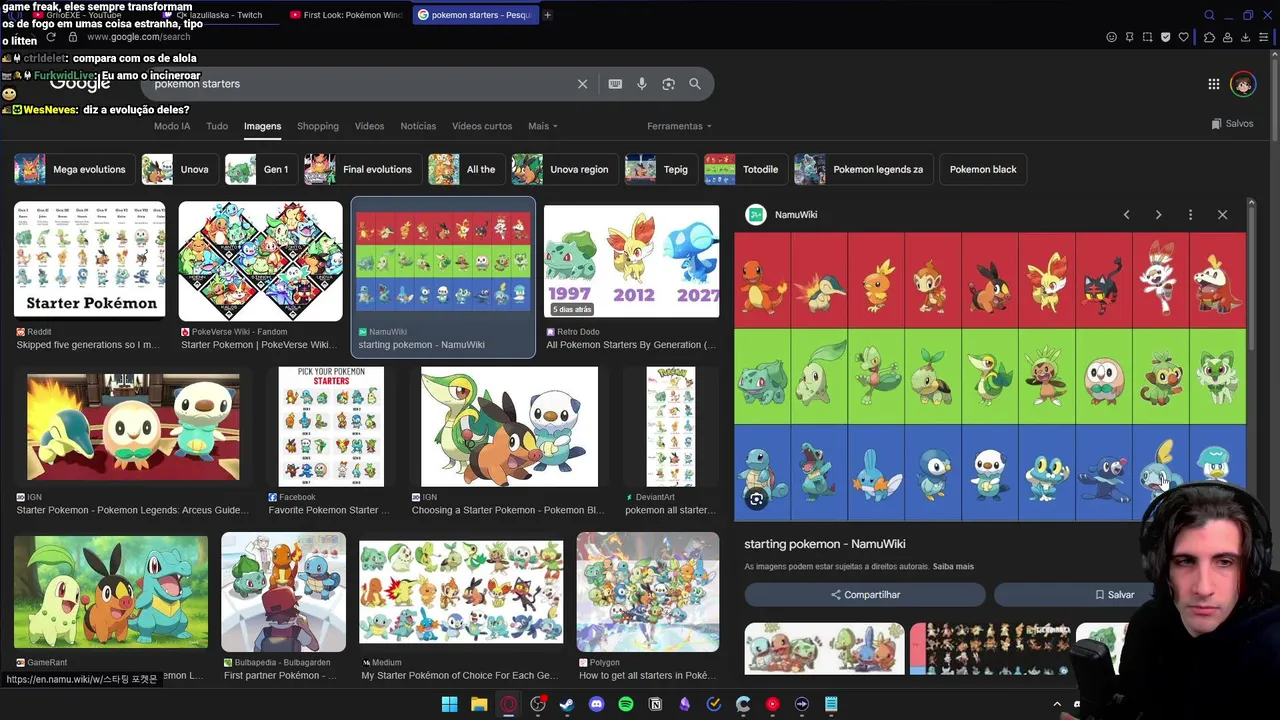
Task: Open the Notícias tab
Action: (x=418, y=126)
